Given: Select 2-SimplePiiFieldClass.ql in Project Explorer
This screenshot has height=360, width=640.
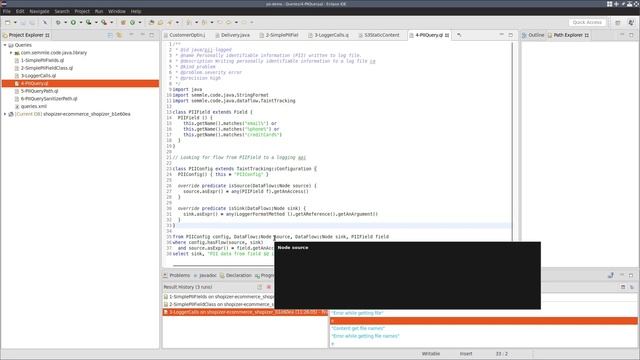Looking at the screenshot, I should (47, 68).
